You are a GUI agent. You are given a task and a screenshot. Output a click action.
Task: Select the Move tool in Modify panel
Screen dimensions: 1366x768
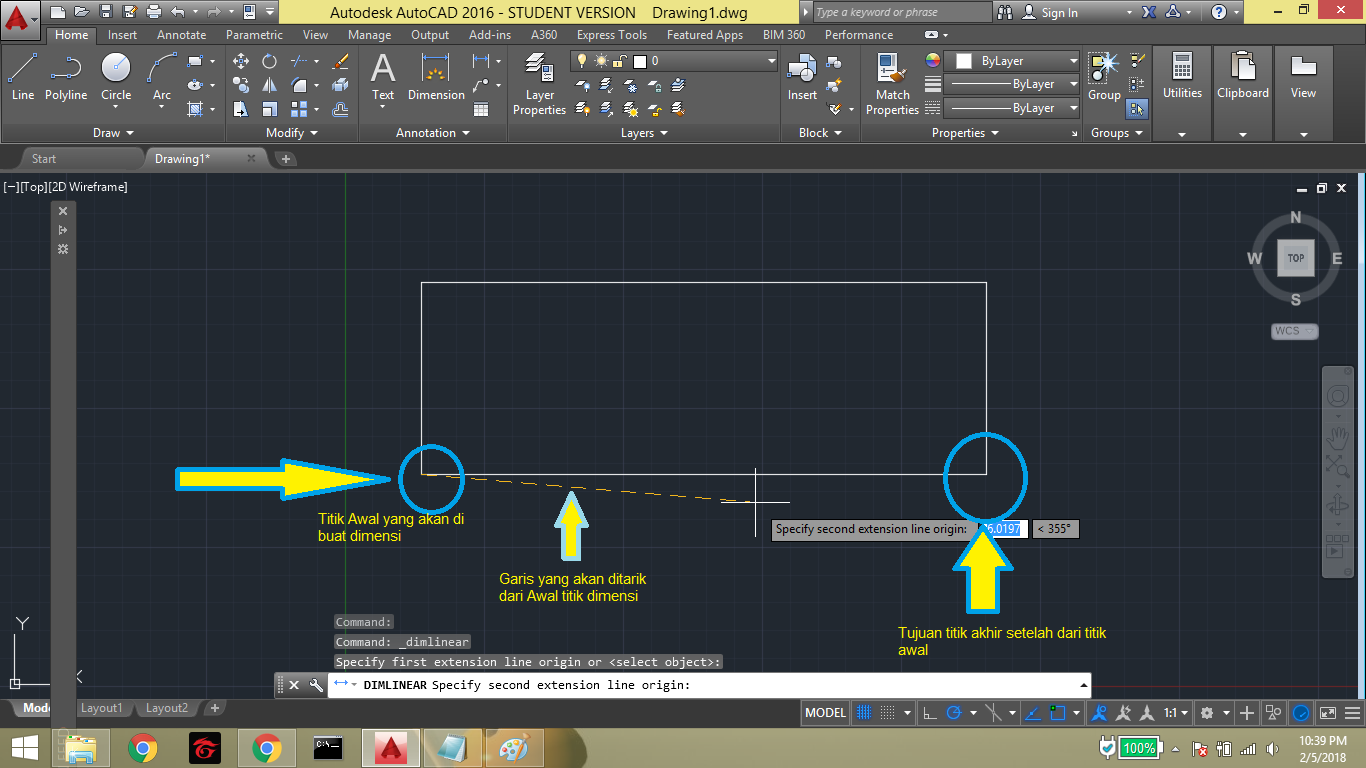click(240, 60)
